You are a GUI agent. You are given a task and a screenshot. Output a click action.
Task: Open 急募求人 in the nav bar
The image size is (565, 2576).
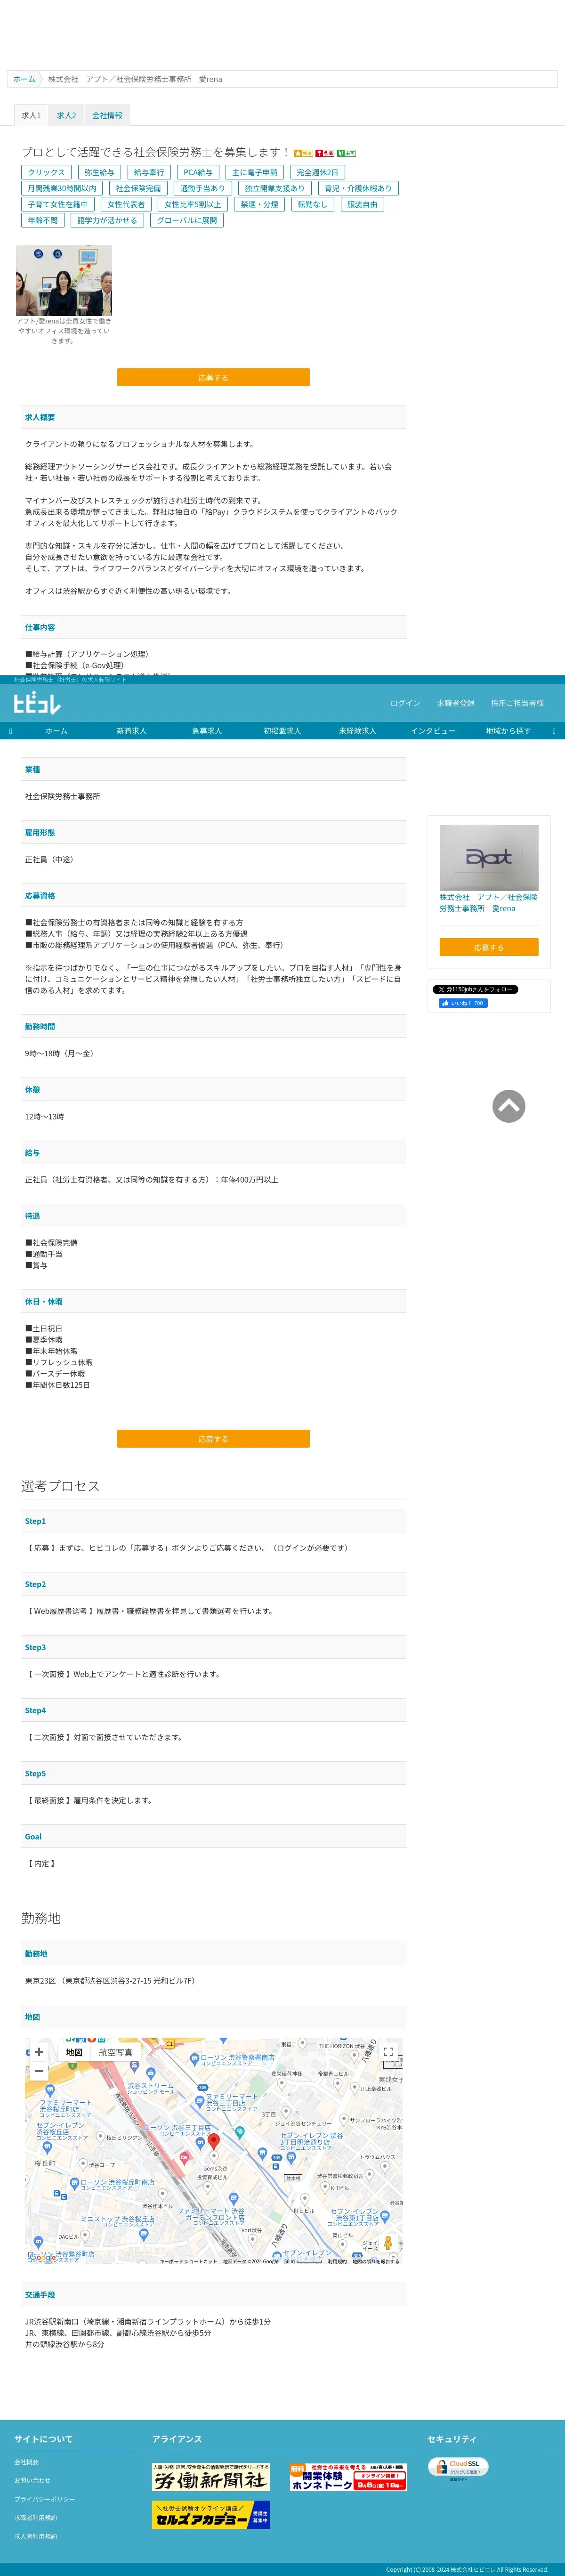tap(207, 731)
